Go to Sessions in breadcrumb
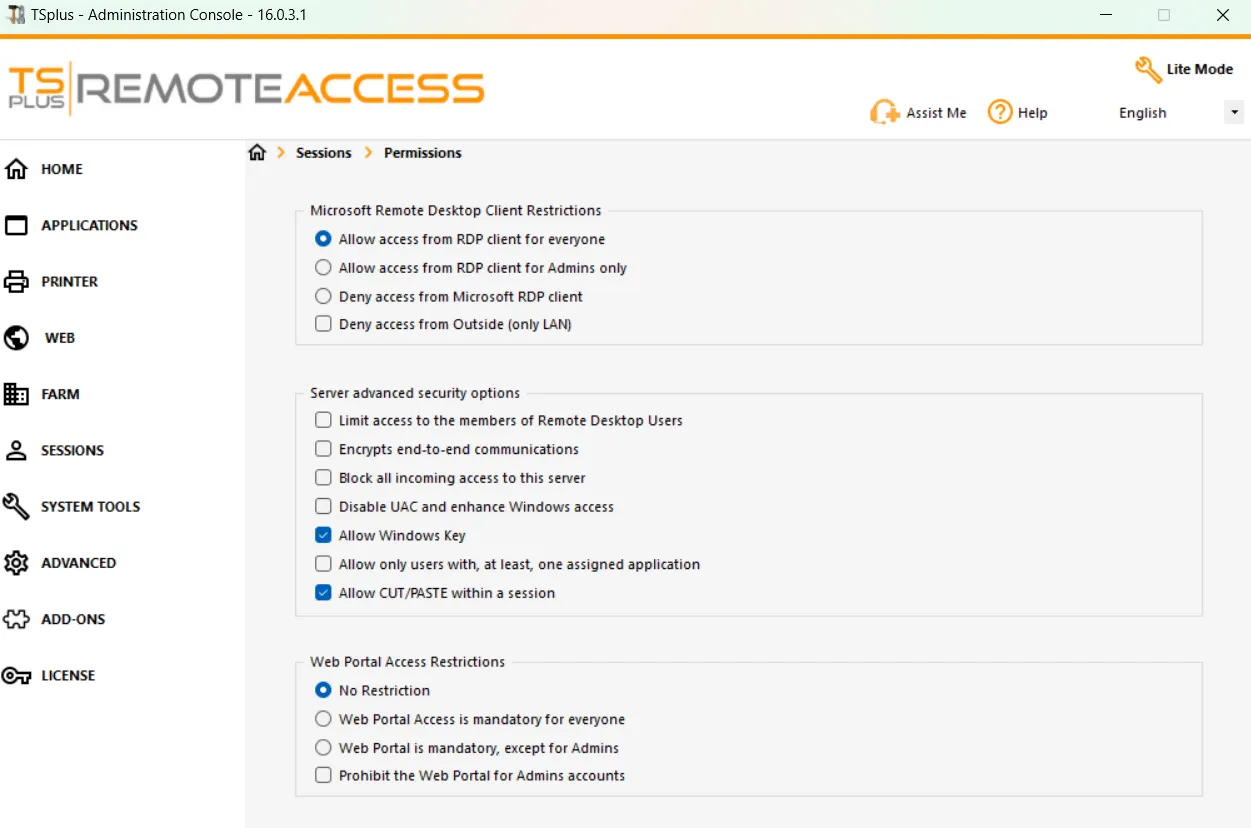This screenshot has height=828, width=1251. coord(324,153)
